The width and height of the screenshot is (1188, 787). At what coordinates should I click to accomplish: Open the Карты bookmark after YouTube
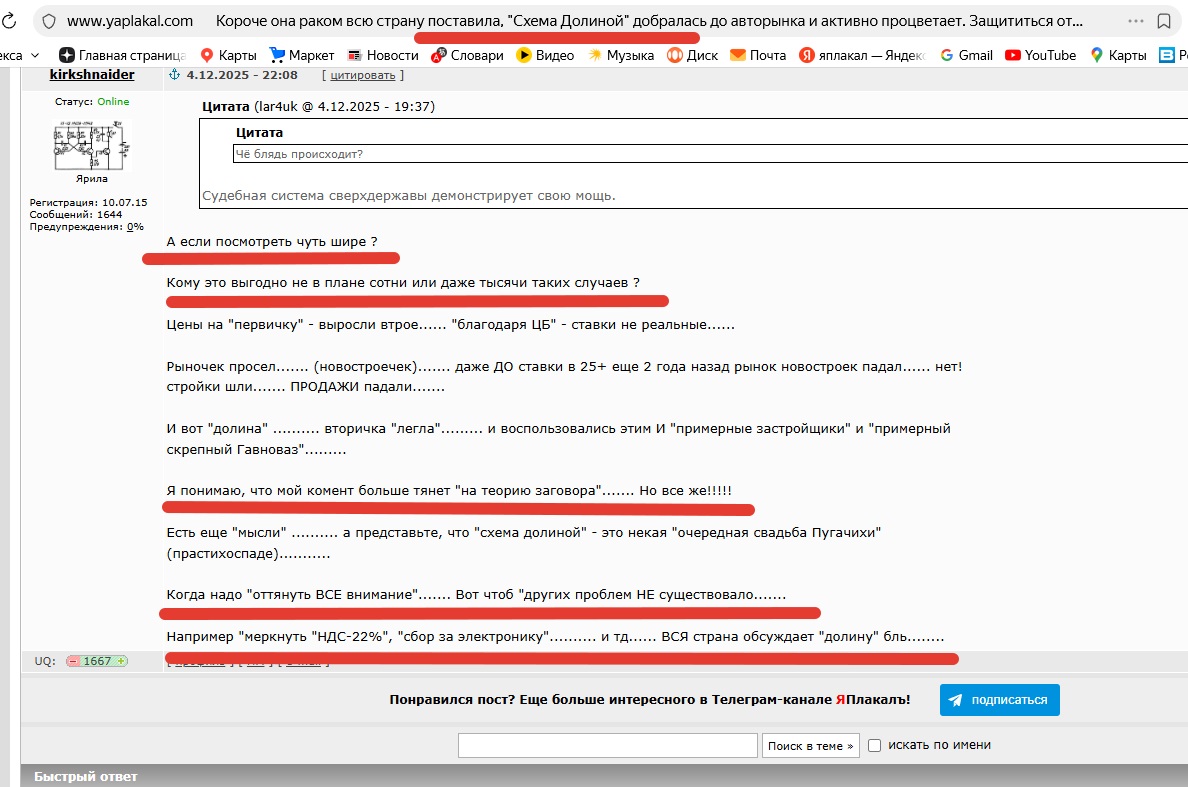(x=1118, y=55)
